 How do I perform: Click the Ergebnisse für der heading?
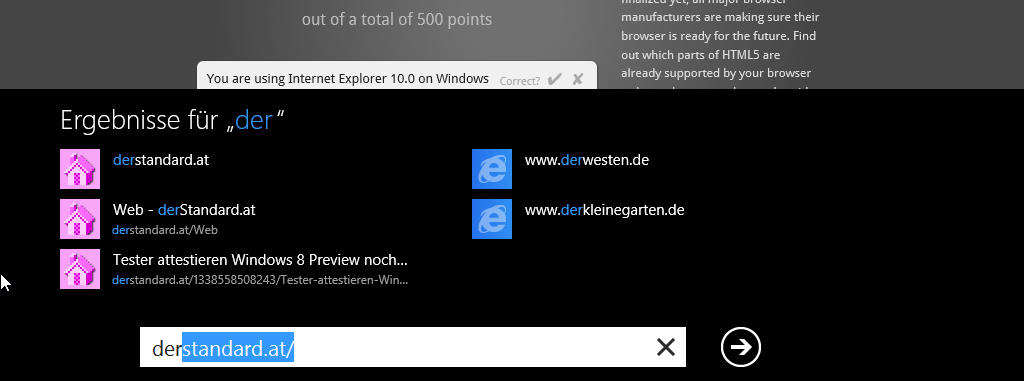coord(173,120)
